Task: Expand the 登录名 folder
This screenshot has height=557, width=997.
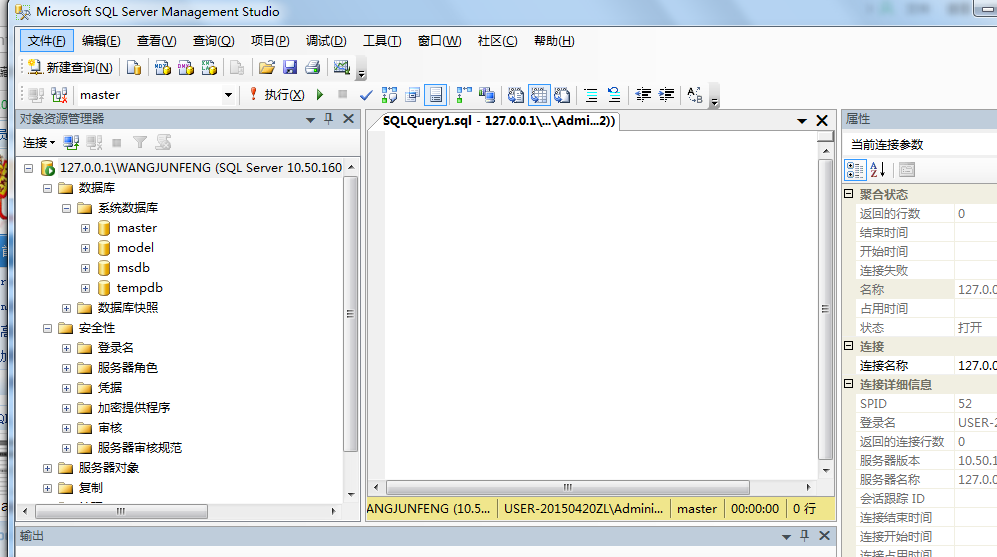Action: [x=66, y=348]
